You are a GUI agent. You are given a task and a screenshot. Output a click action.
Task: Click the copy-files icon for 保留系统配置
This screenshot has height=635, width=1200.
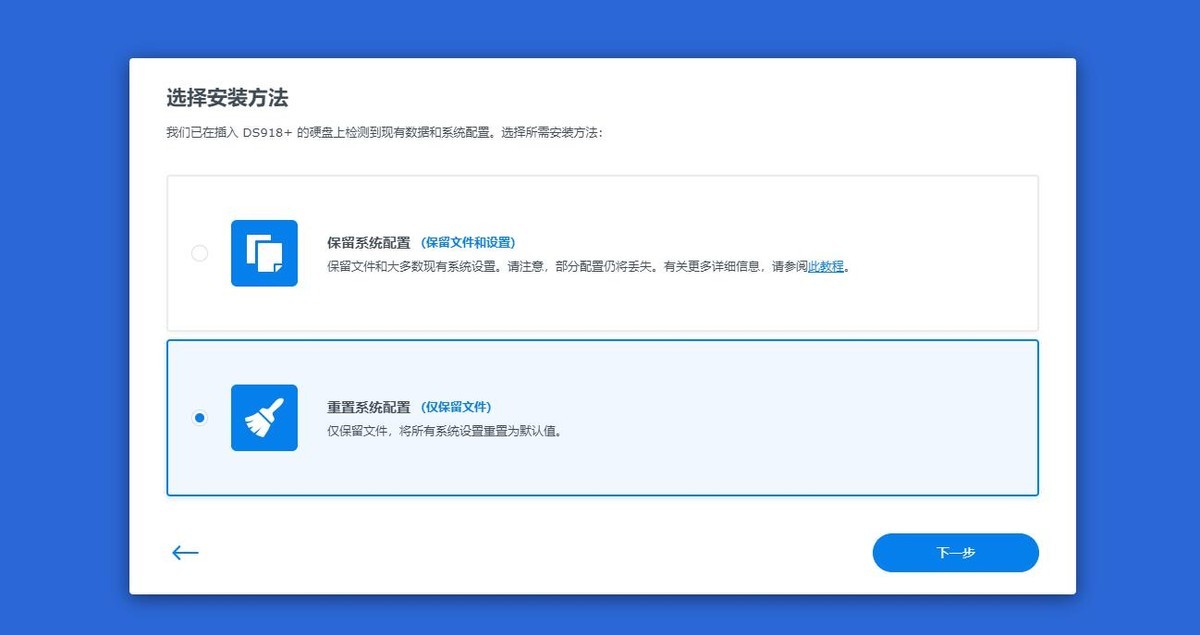click(264, 253)
